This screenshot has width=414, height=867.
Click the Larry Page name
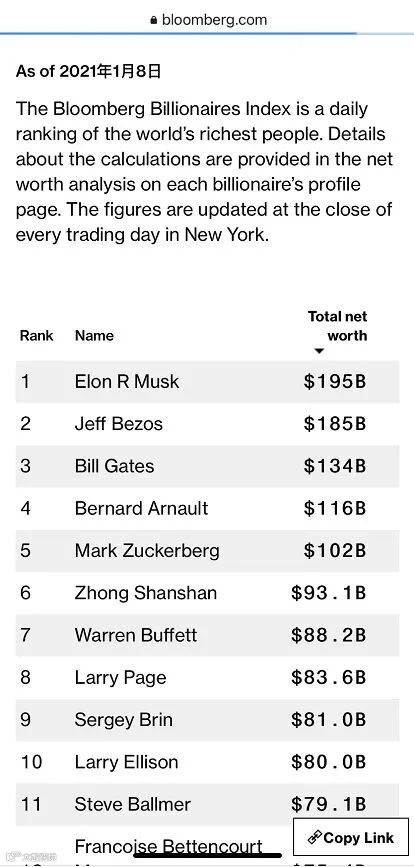(120, 677)
